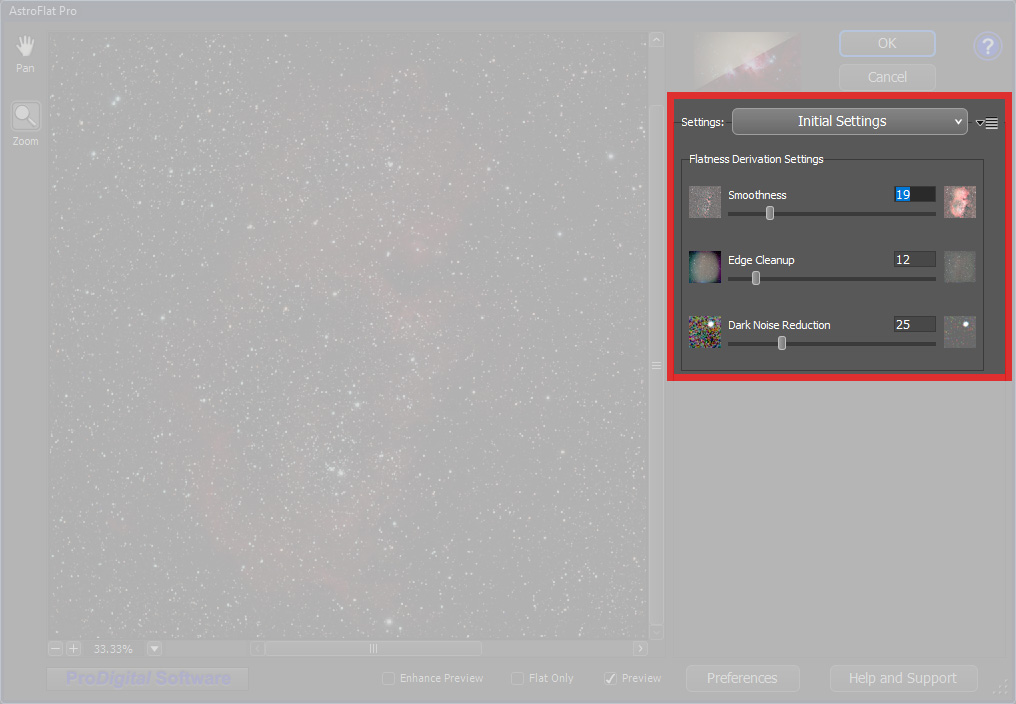Click the clean Dark Noise Reduction thumbnail
This screenshot has width=1016, height=704.
(x=960, y=332)
